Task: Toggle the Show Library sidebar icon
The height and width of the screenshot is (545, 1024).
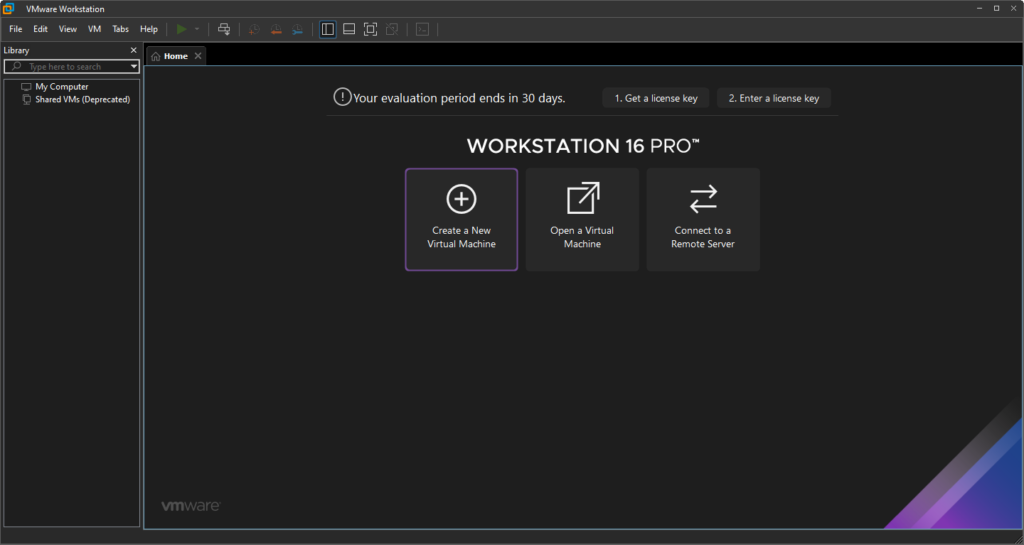Action: tap(328, 29)
